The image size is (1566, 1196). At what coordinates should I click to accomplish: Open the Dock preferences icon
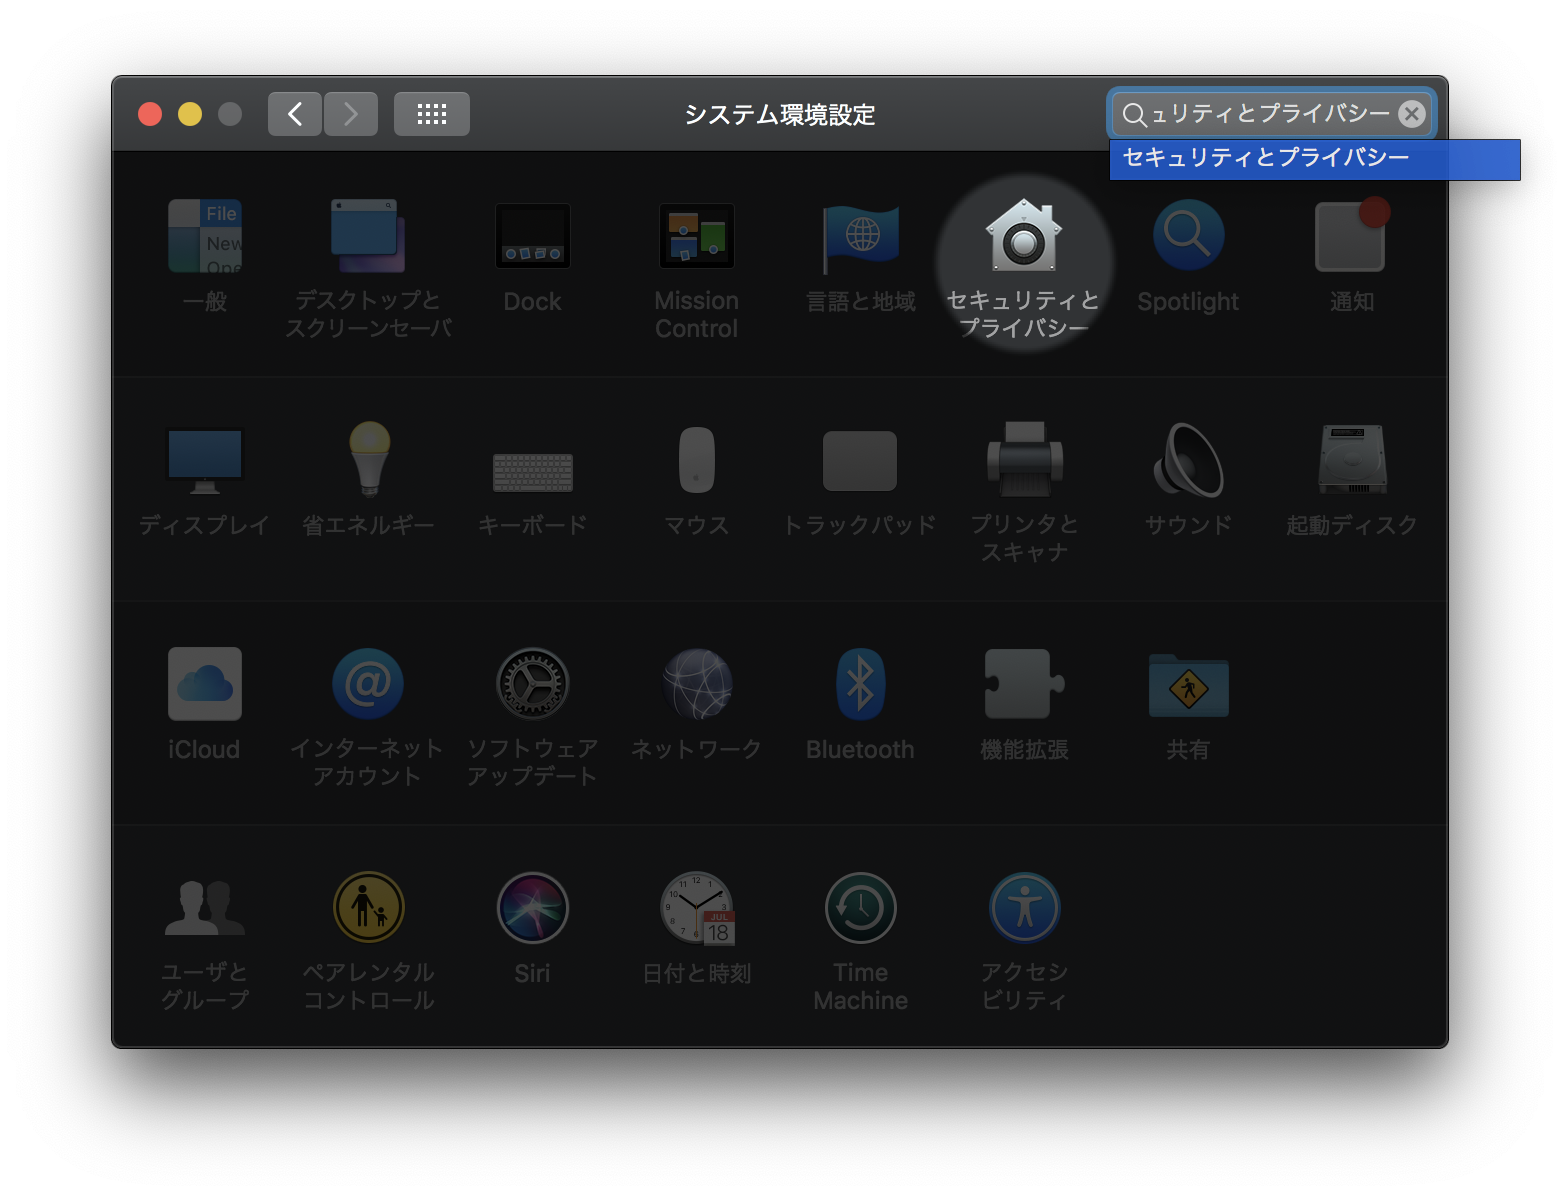[532, 238]
